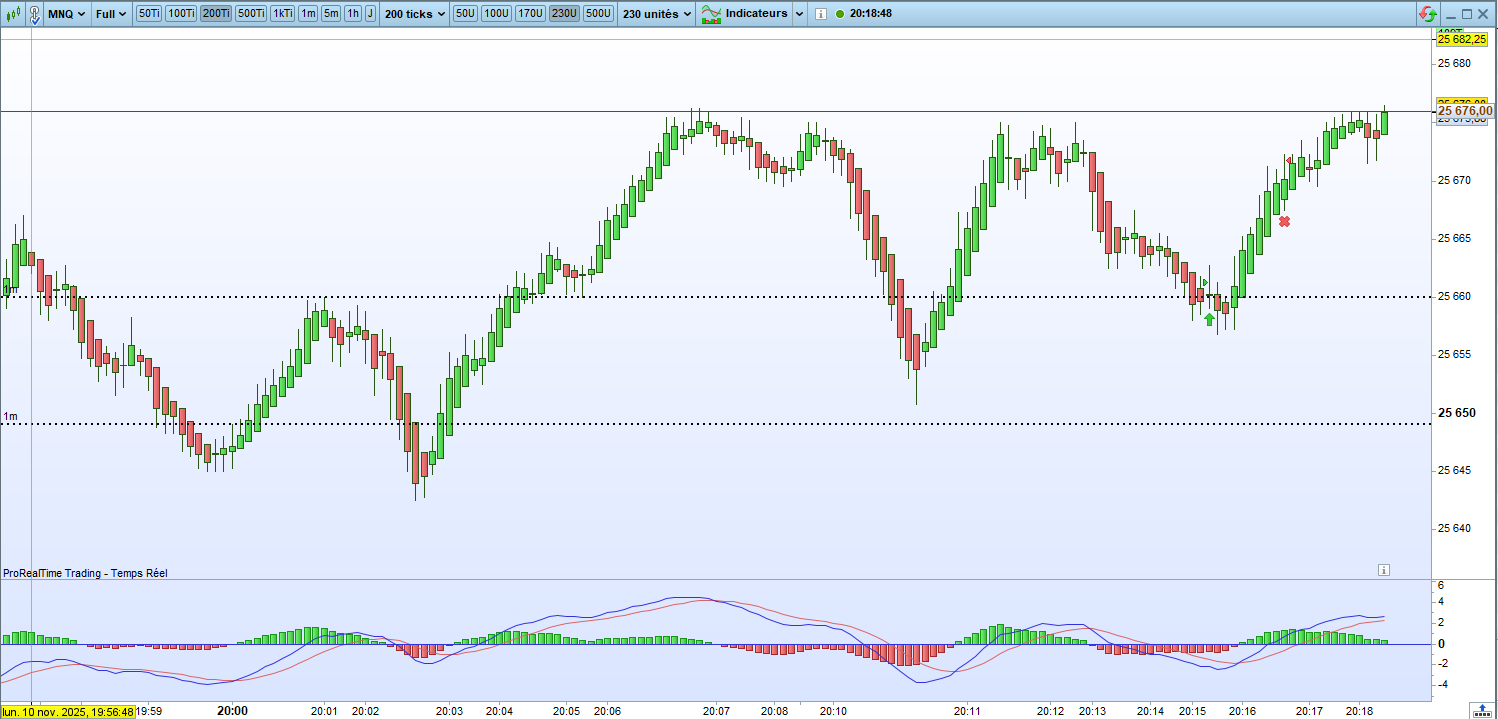Open the 200 ticks timeframe dropdown

pos(415,14)
